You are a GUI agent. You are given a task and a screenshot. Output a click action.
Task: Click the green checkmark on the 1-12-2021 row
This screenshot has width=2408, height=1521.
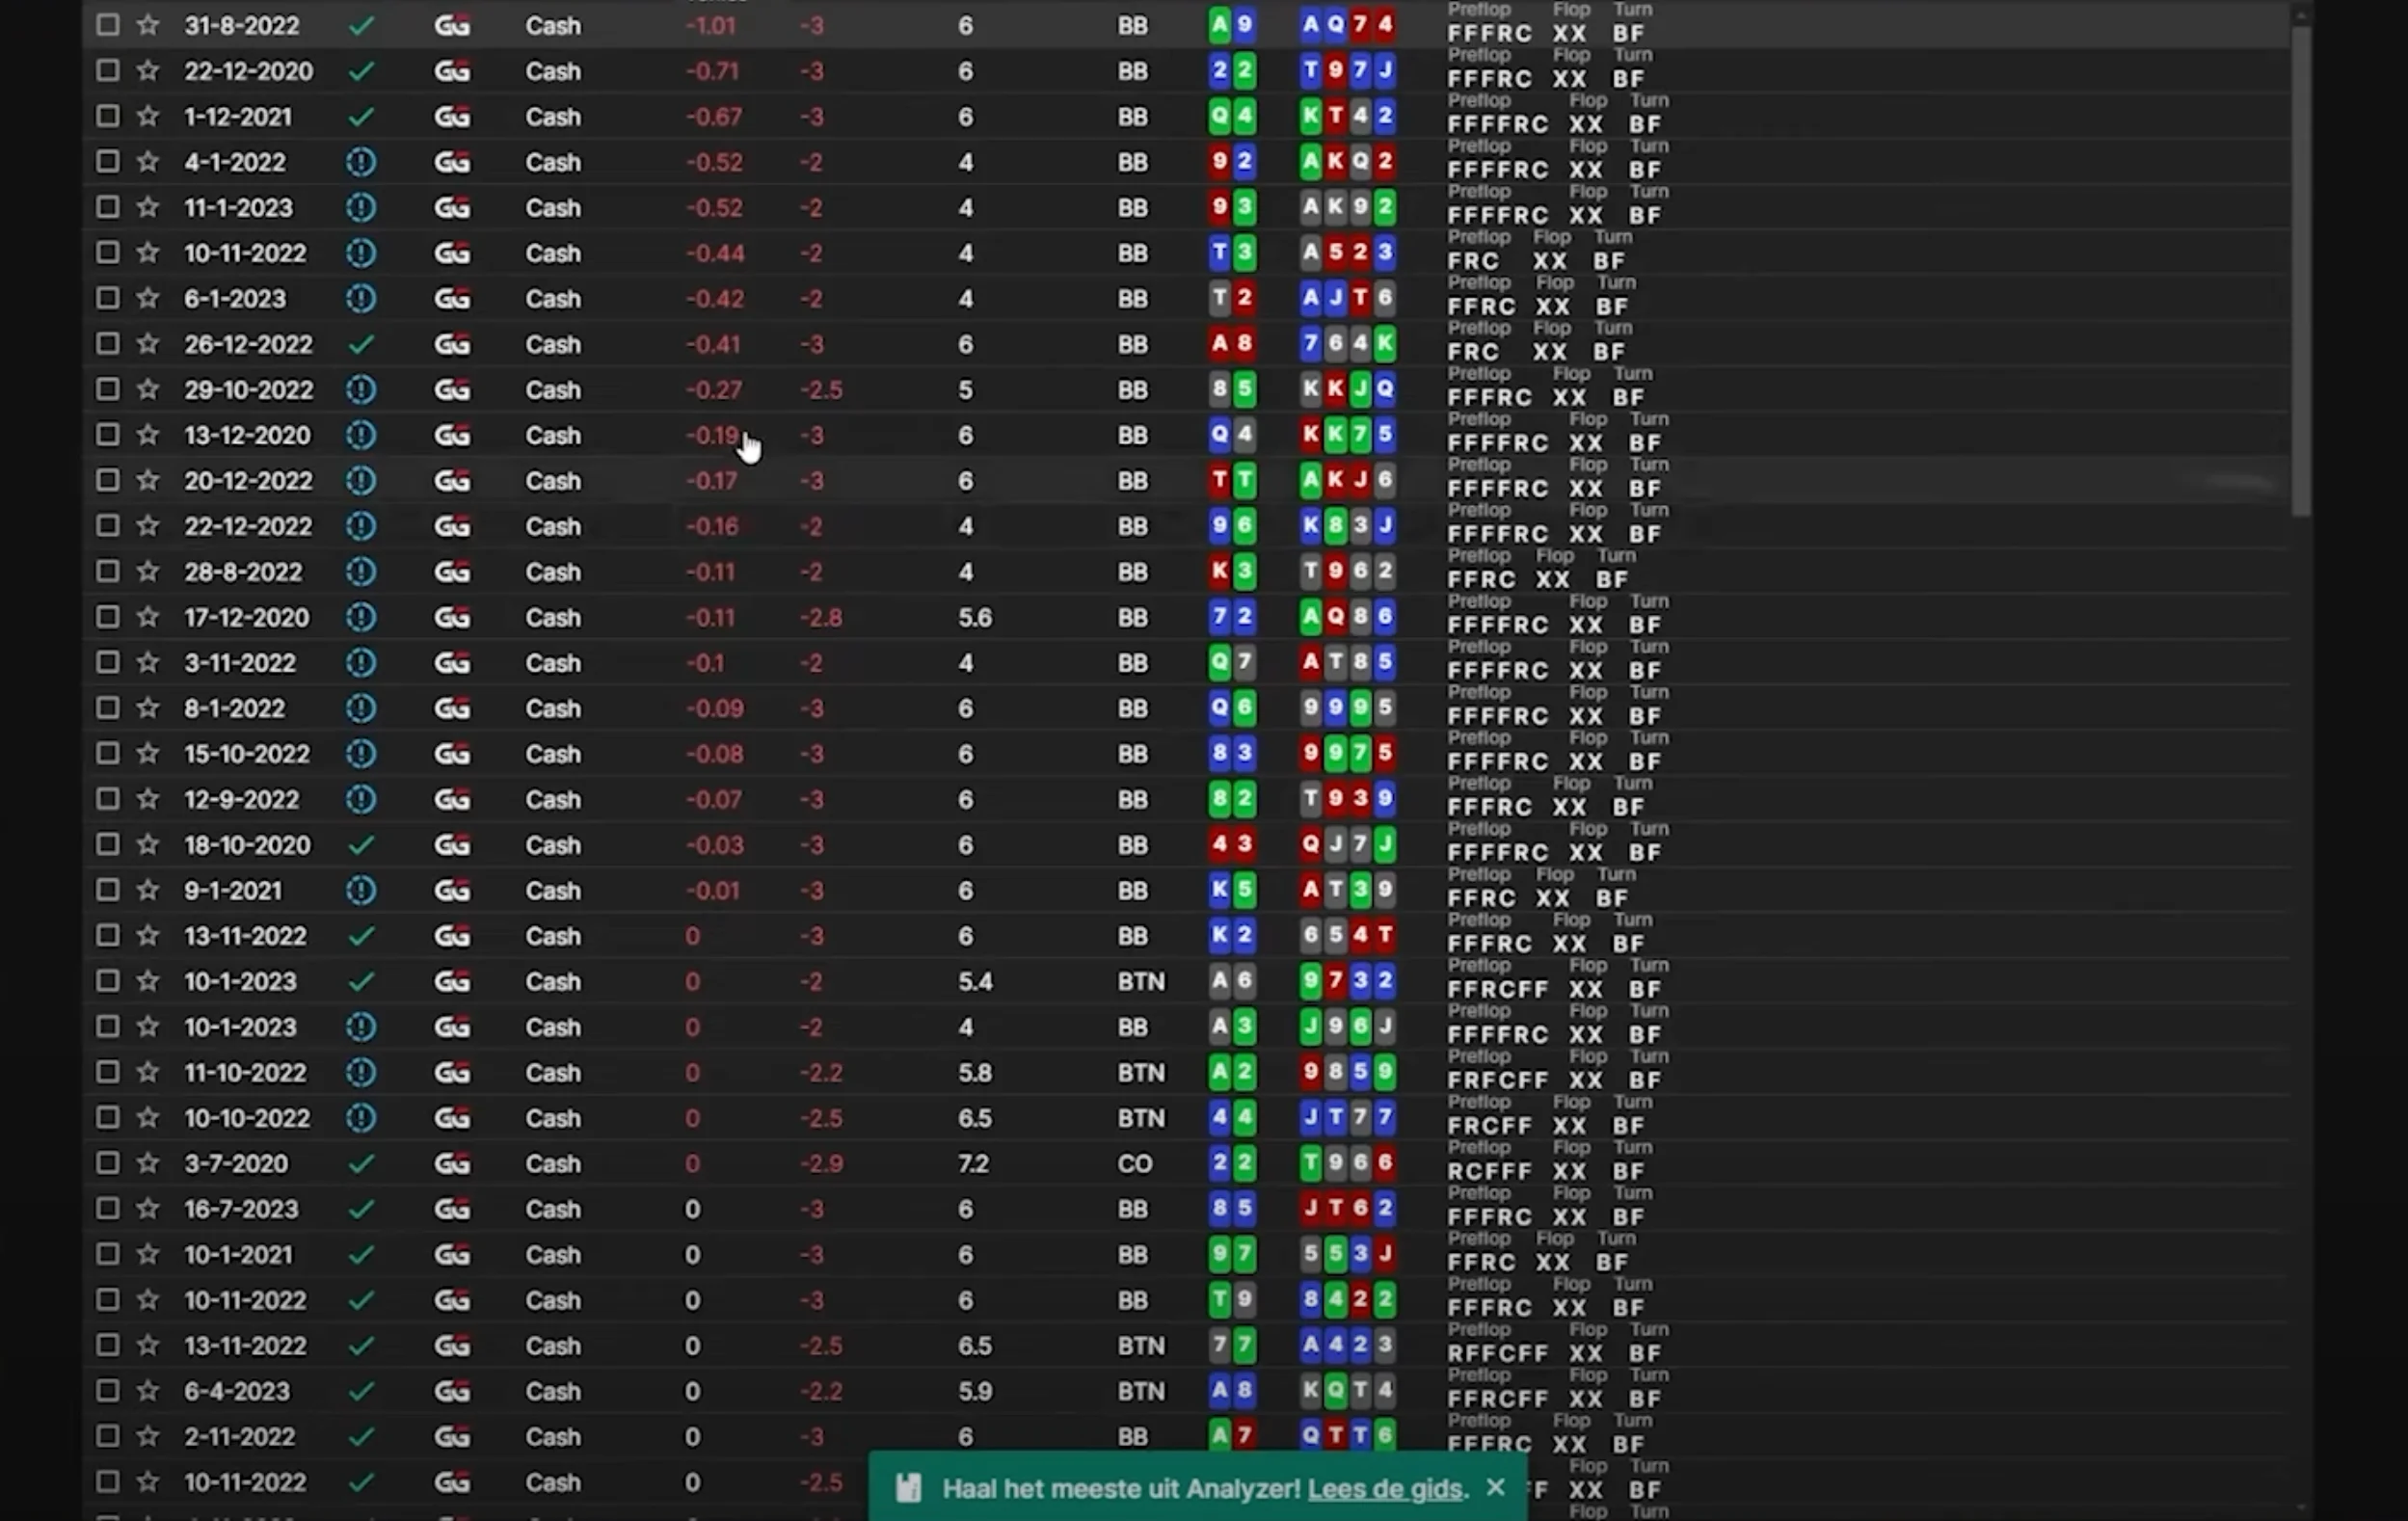[361, 117]
